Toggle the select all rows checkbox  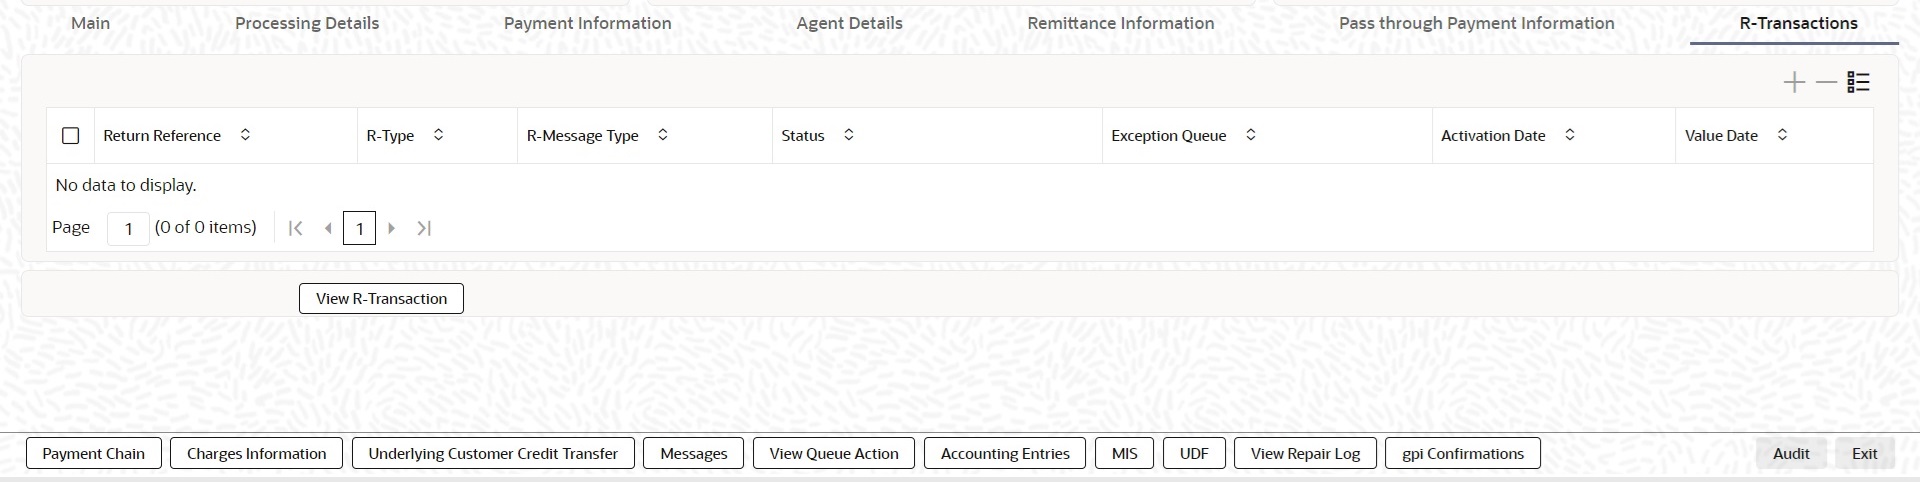pos(70,135)
